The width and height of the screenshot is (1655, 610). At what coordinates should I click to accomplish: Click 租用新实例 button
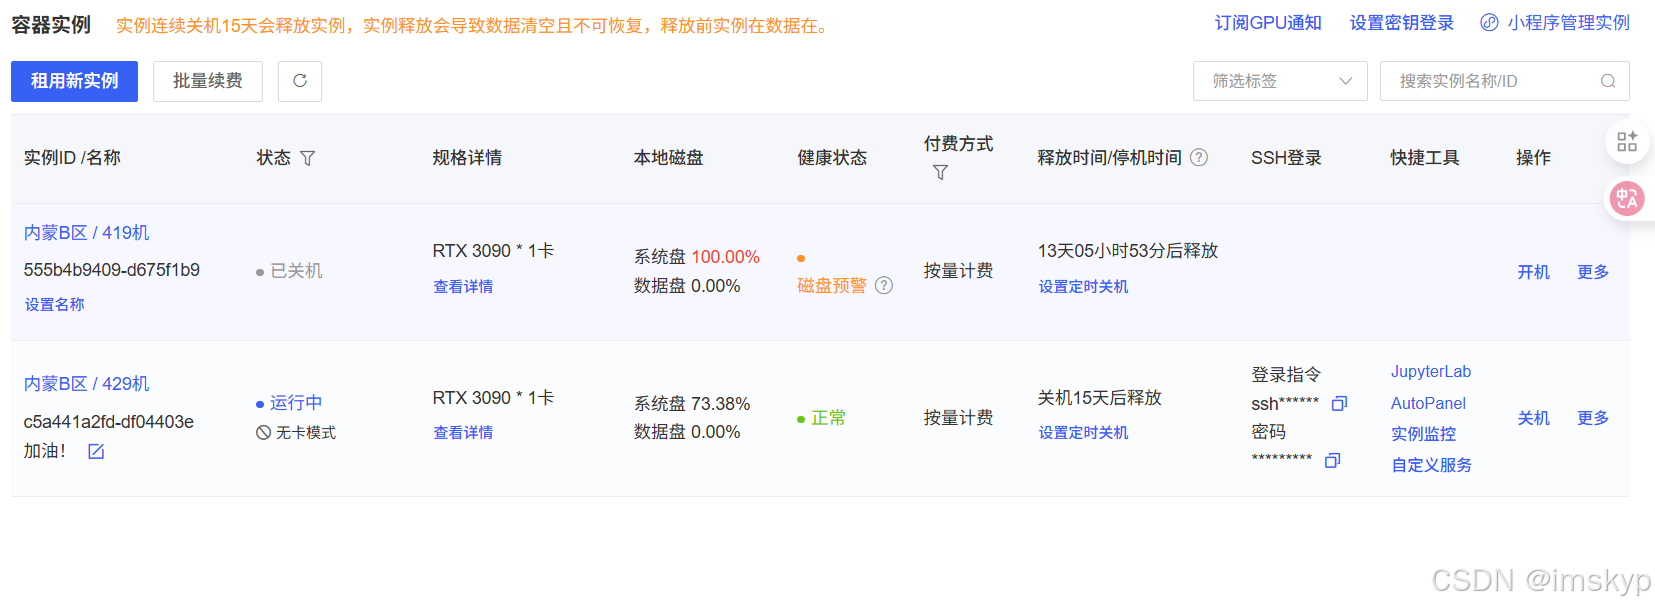(x=74, y=81)
